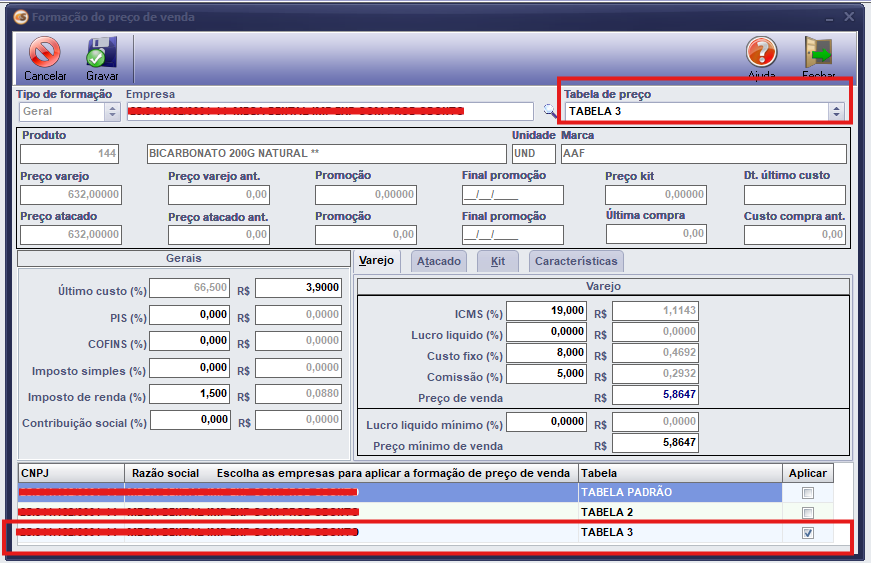Open Ajuda help icon

[761, 53]
